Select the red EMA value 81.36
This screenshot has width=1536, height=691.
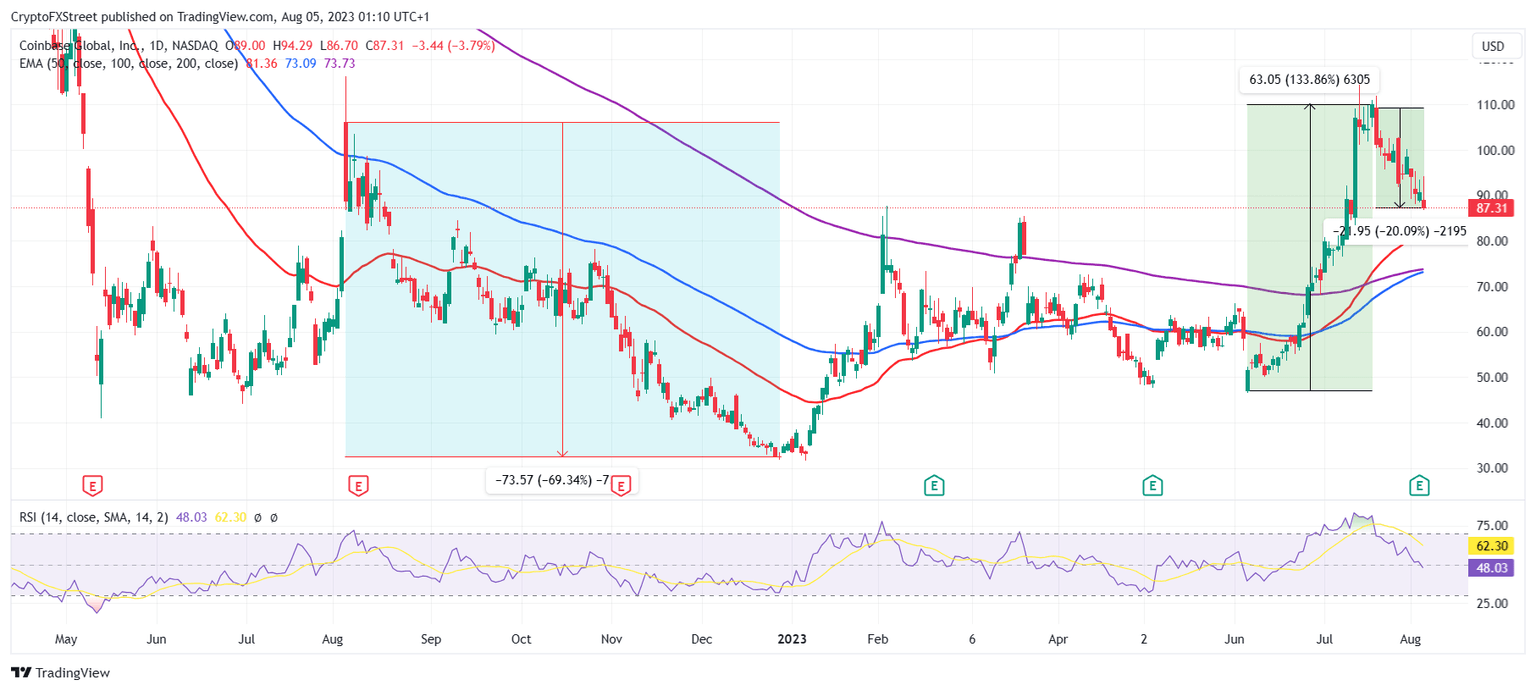262,63
